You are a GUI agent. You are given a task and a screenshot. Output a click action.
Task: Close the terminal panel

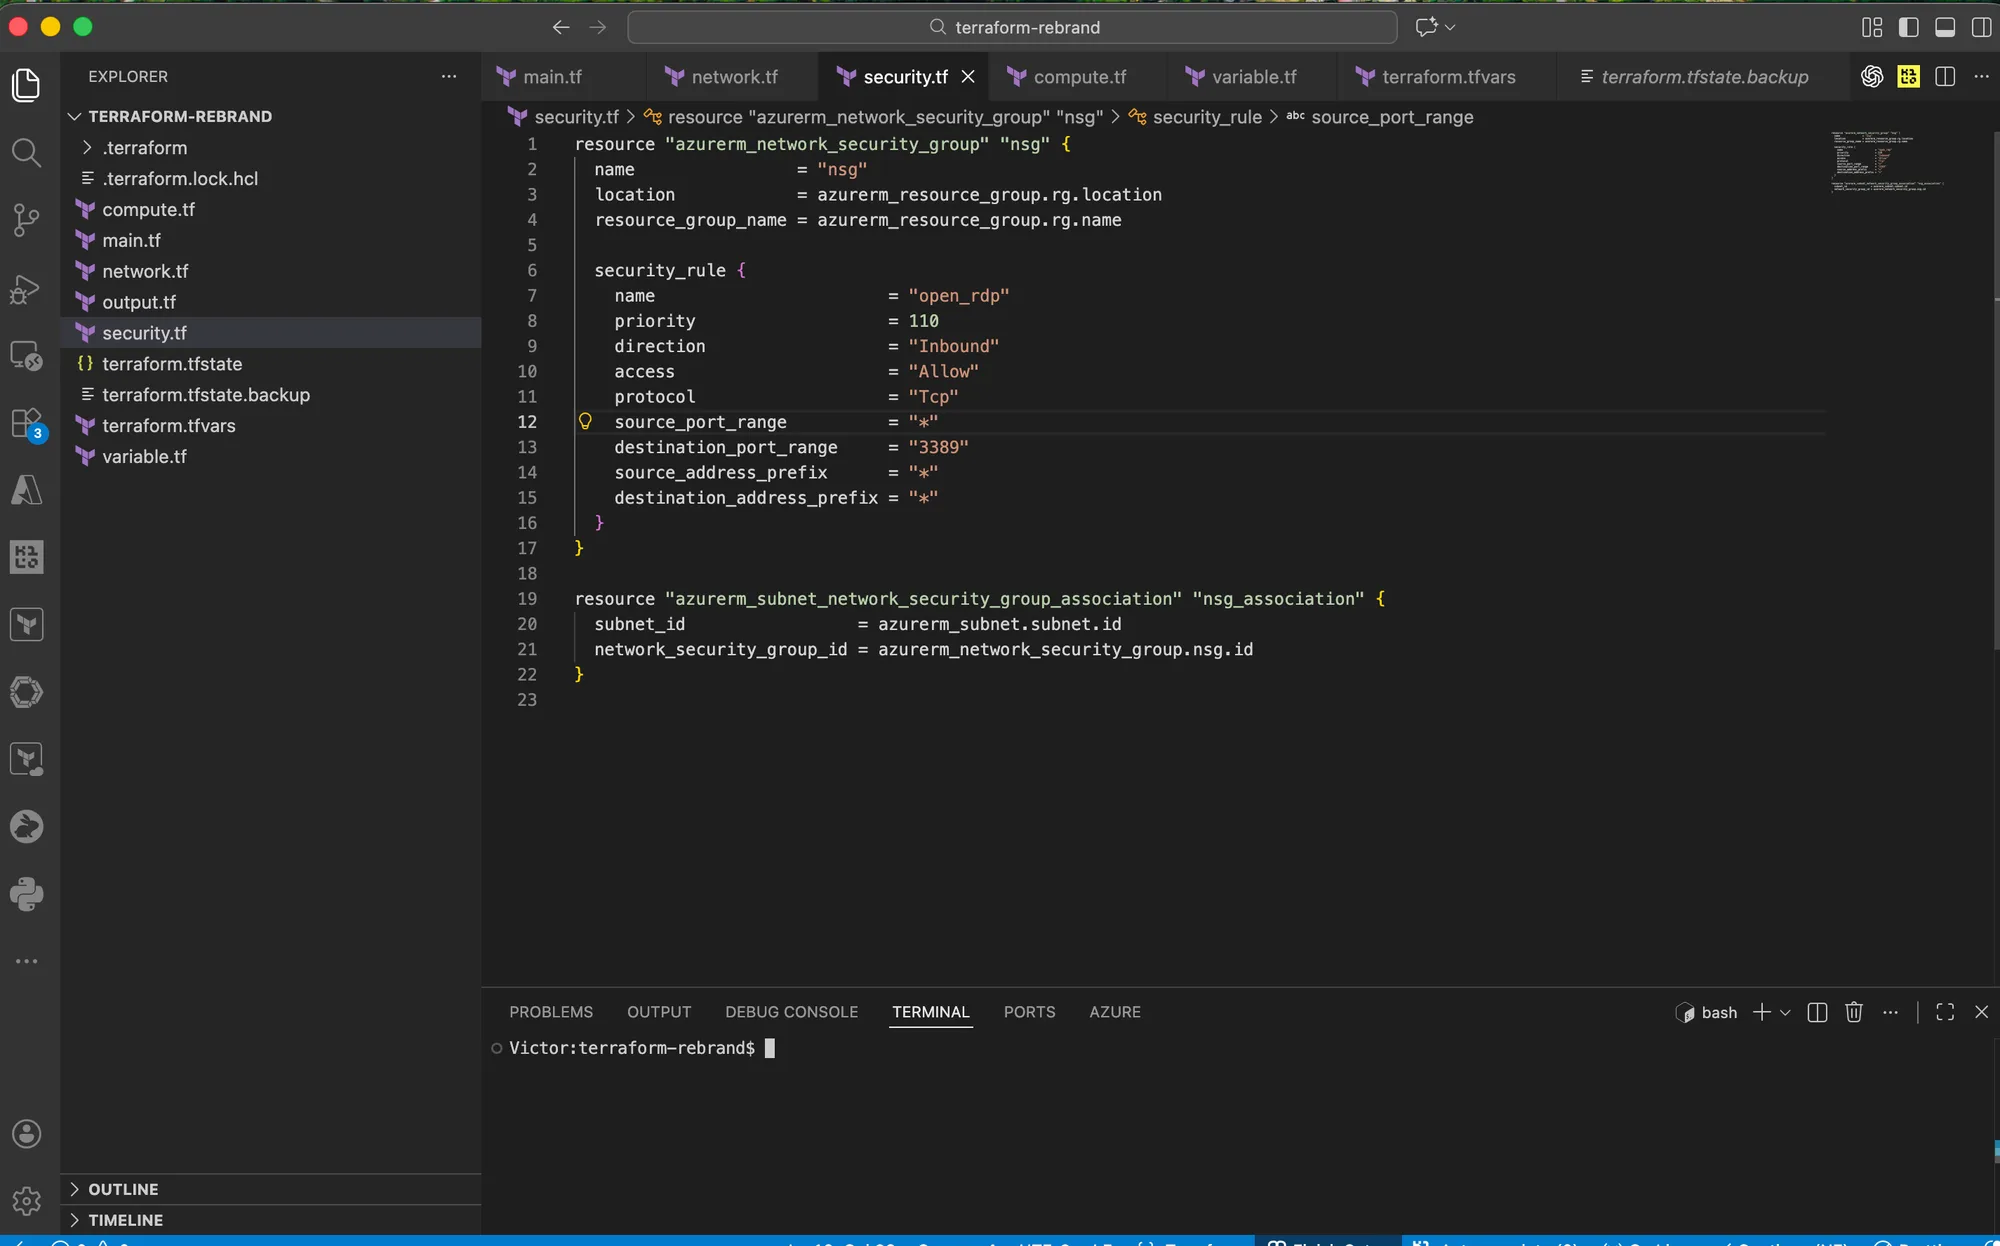(1981, 1012)
